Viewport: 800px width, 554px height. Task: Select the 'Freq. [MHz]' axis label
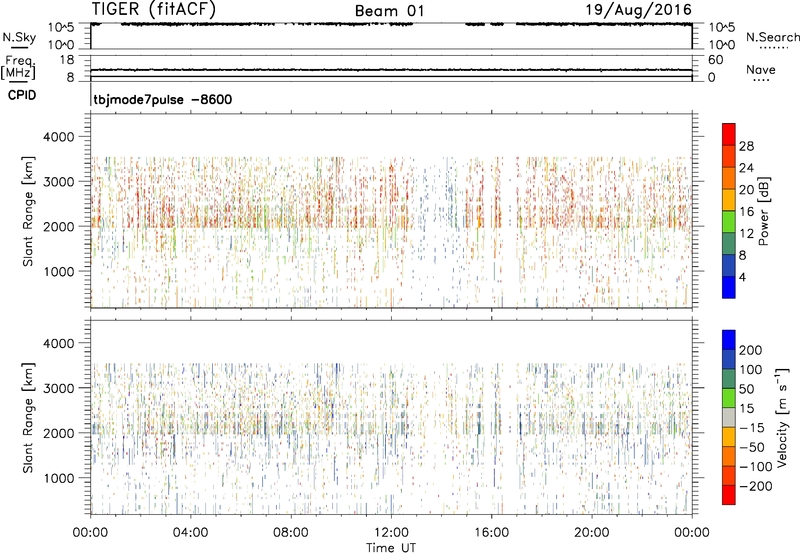19,67
